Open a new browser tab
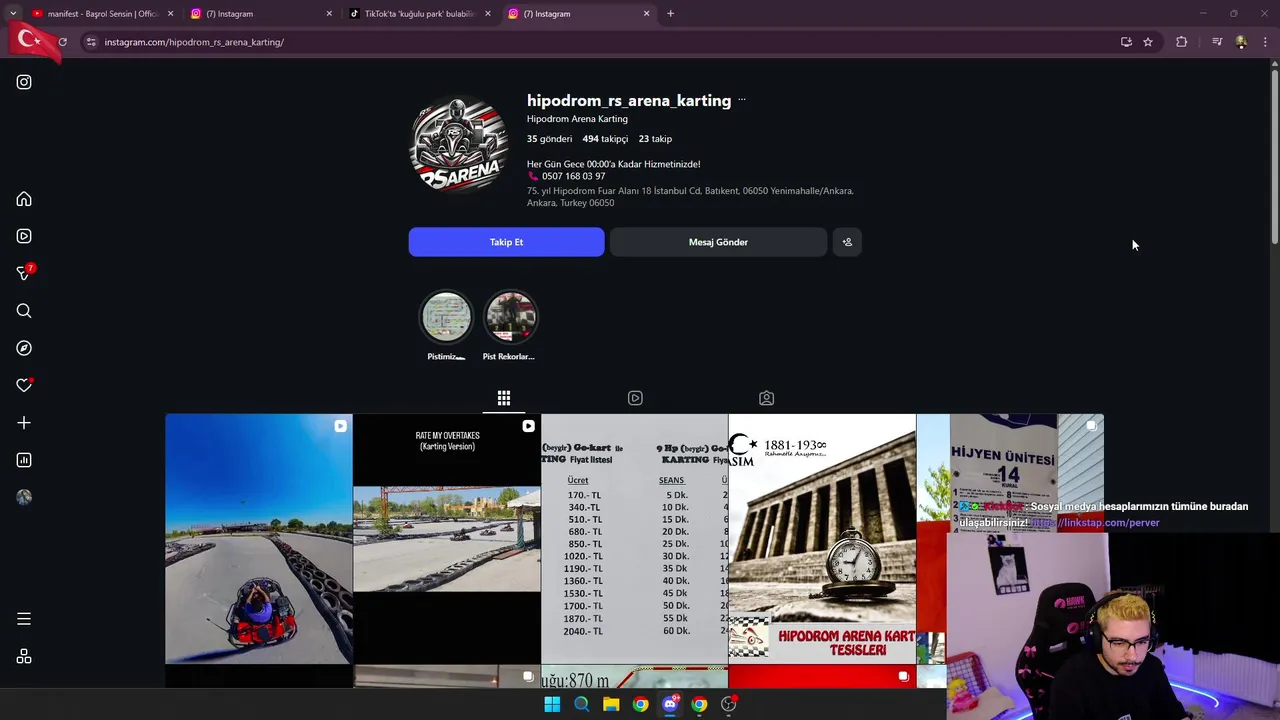The image size is (1280, 720). (670, 14)
